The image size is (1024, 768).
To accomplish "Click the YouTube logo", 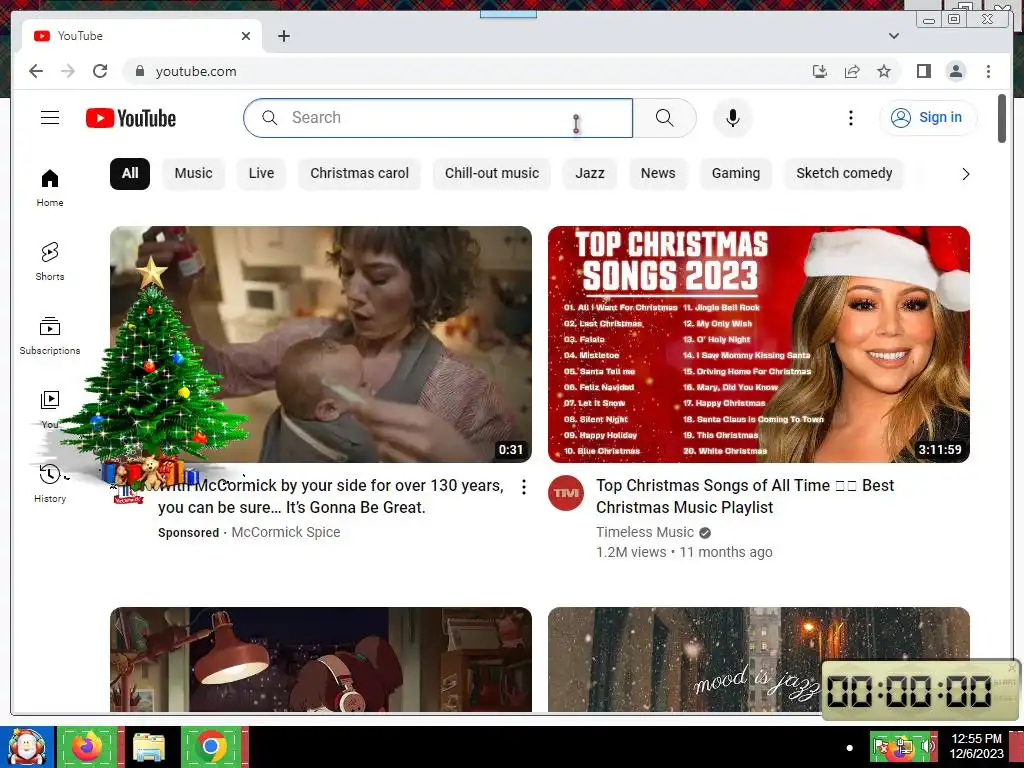I will [131, 118].
